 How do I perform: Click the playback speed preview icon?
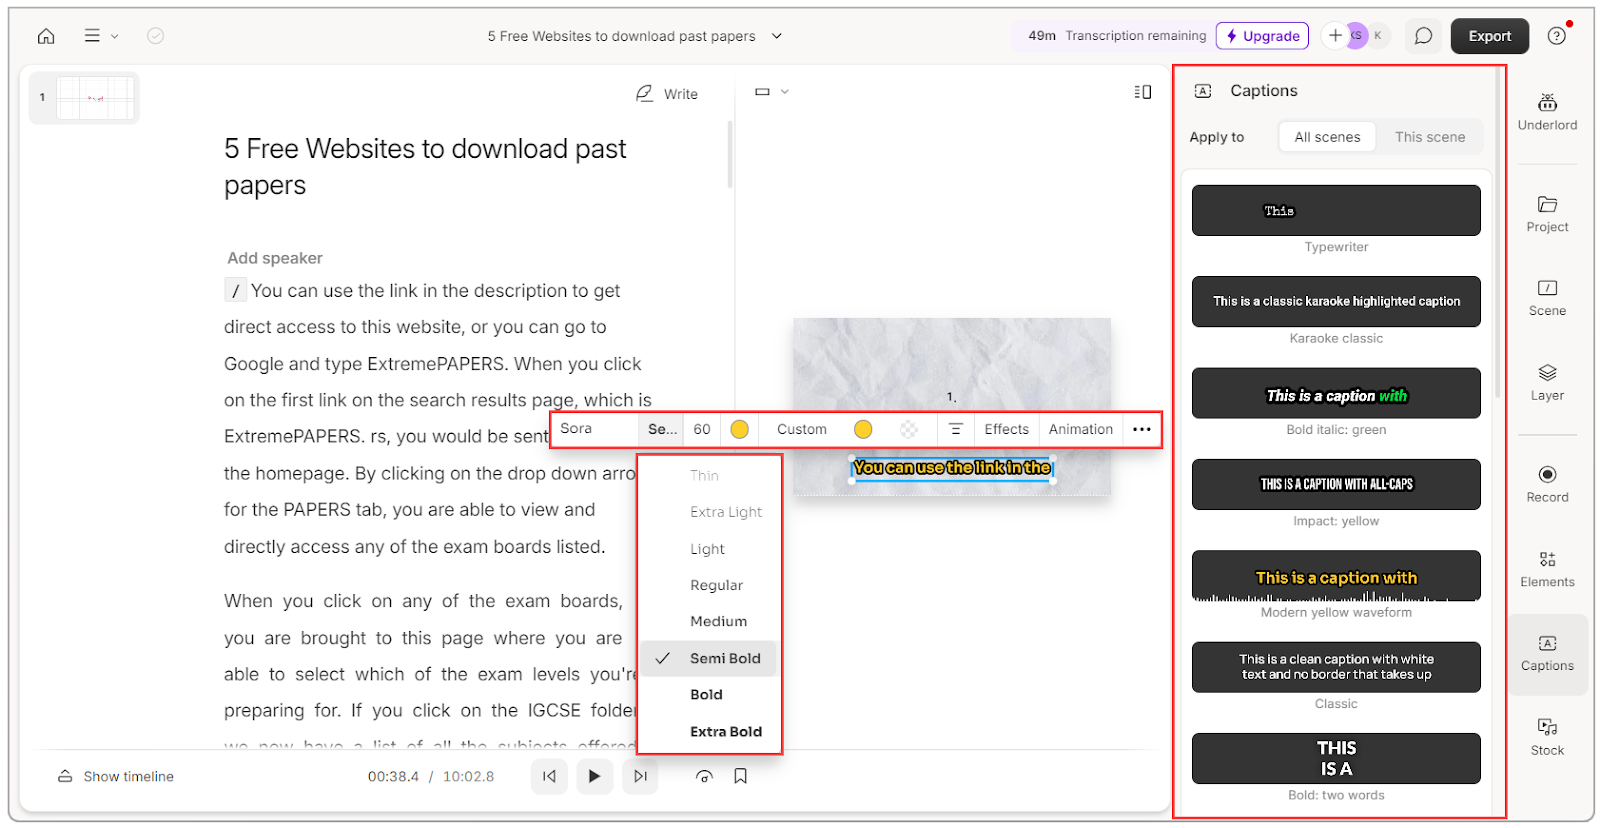click(704, 777)
